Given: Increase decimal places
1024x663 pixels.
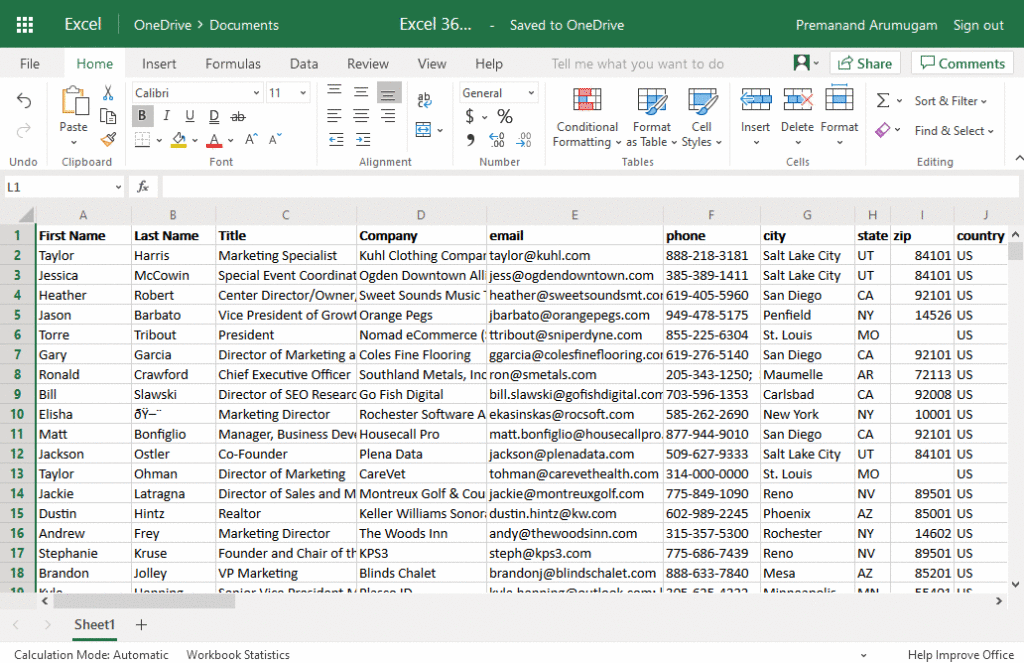Looking at the screenshot, I should [497, 140].
